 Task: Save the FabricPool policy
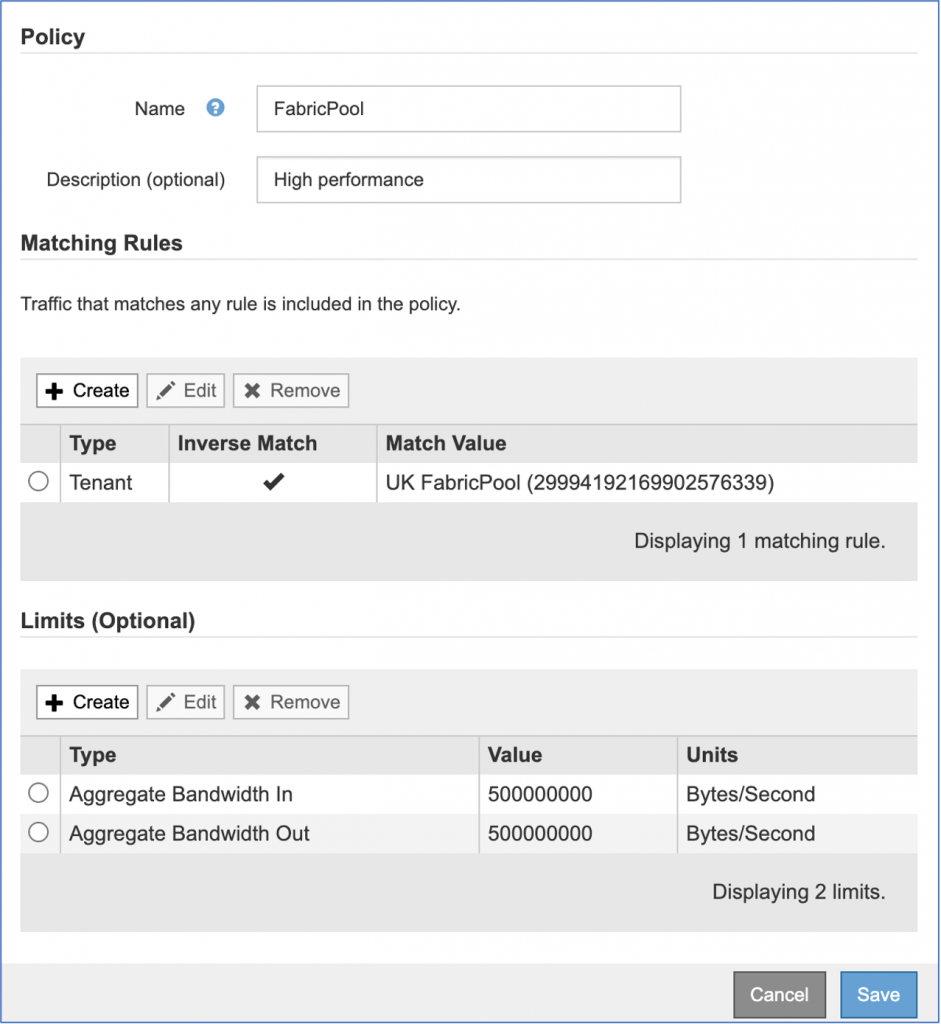click(x=878, y=994)
